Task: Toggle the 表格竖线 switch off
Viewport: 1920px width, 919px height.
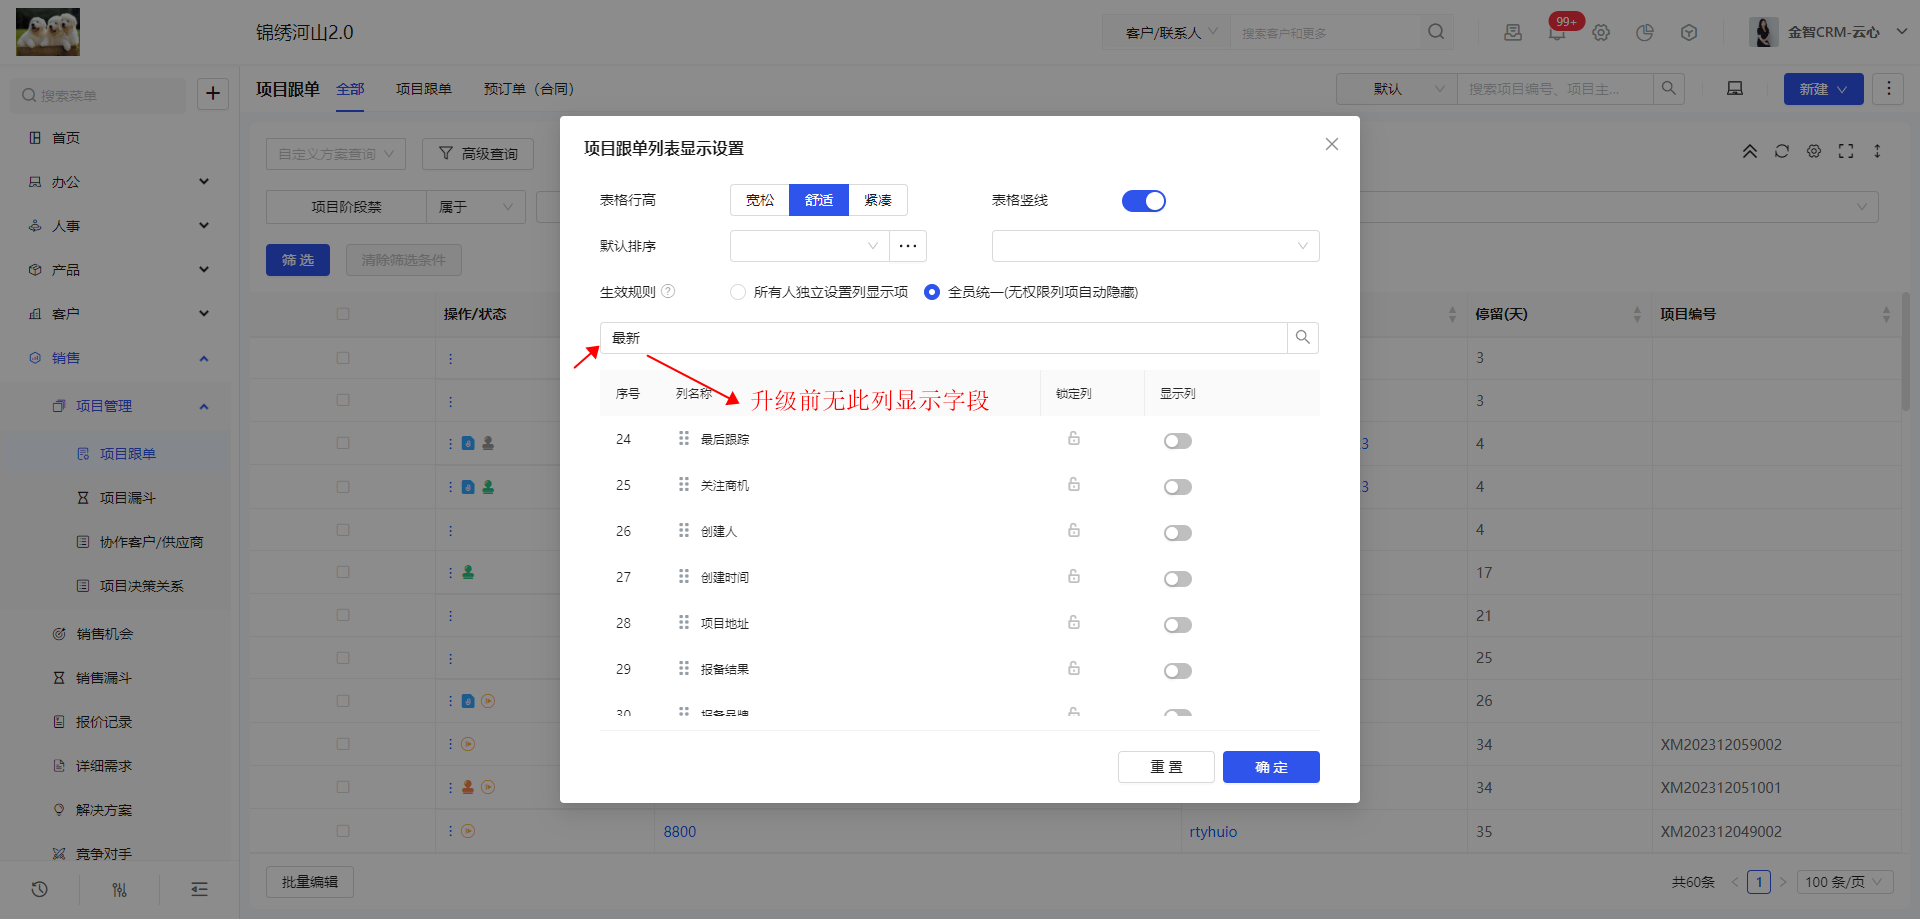Action: 1144,201
